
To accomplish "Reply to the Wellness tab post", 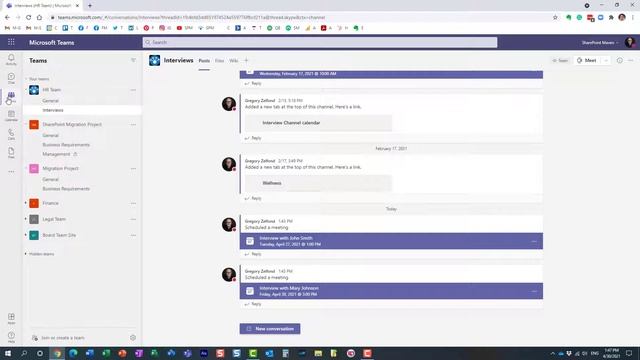I will point(253,198).
